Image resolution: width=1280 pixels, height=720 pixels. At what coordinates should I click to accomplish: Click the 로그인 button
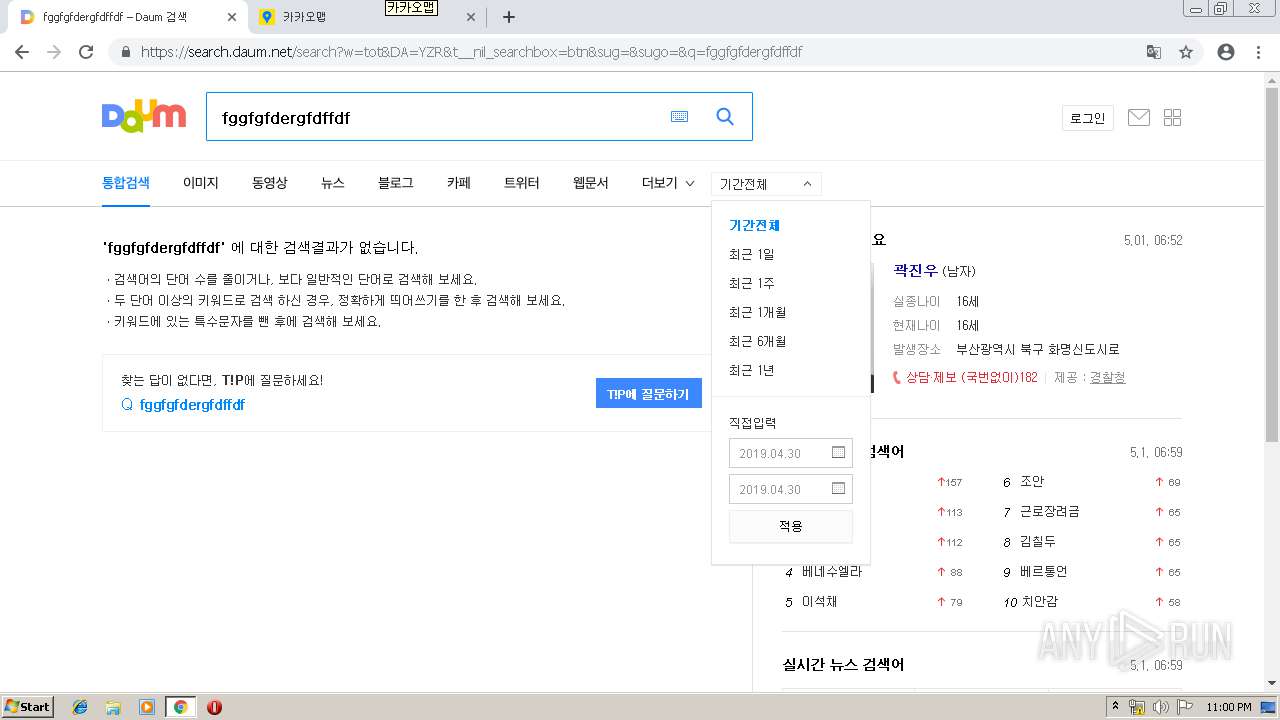tap(1088, 118)
